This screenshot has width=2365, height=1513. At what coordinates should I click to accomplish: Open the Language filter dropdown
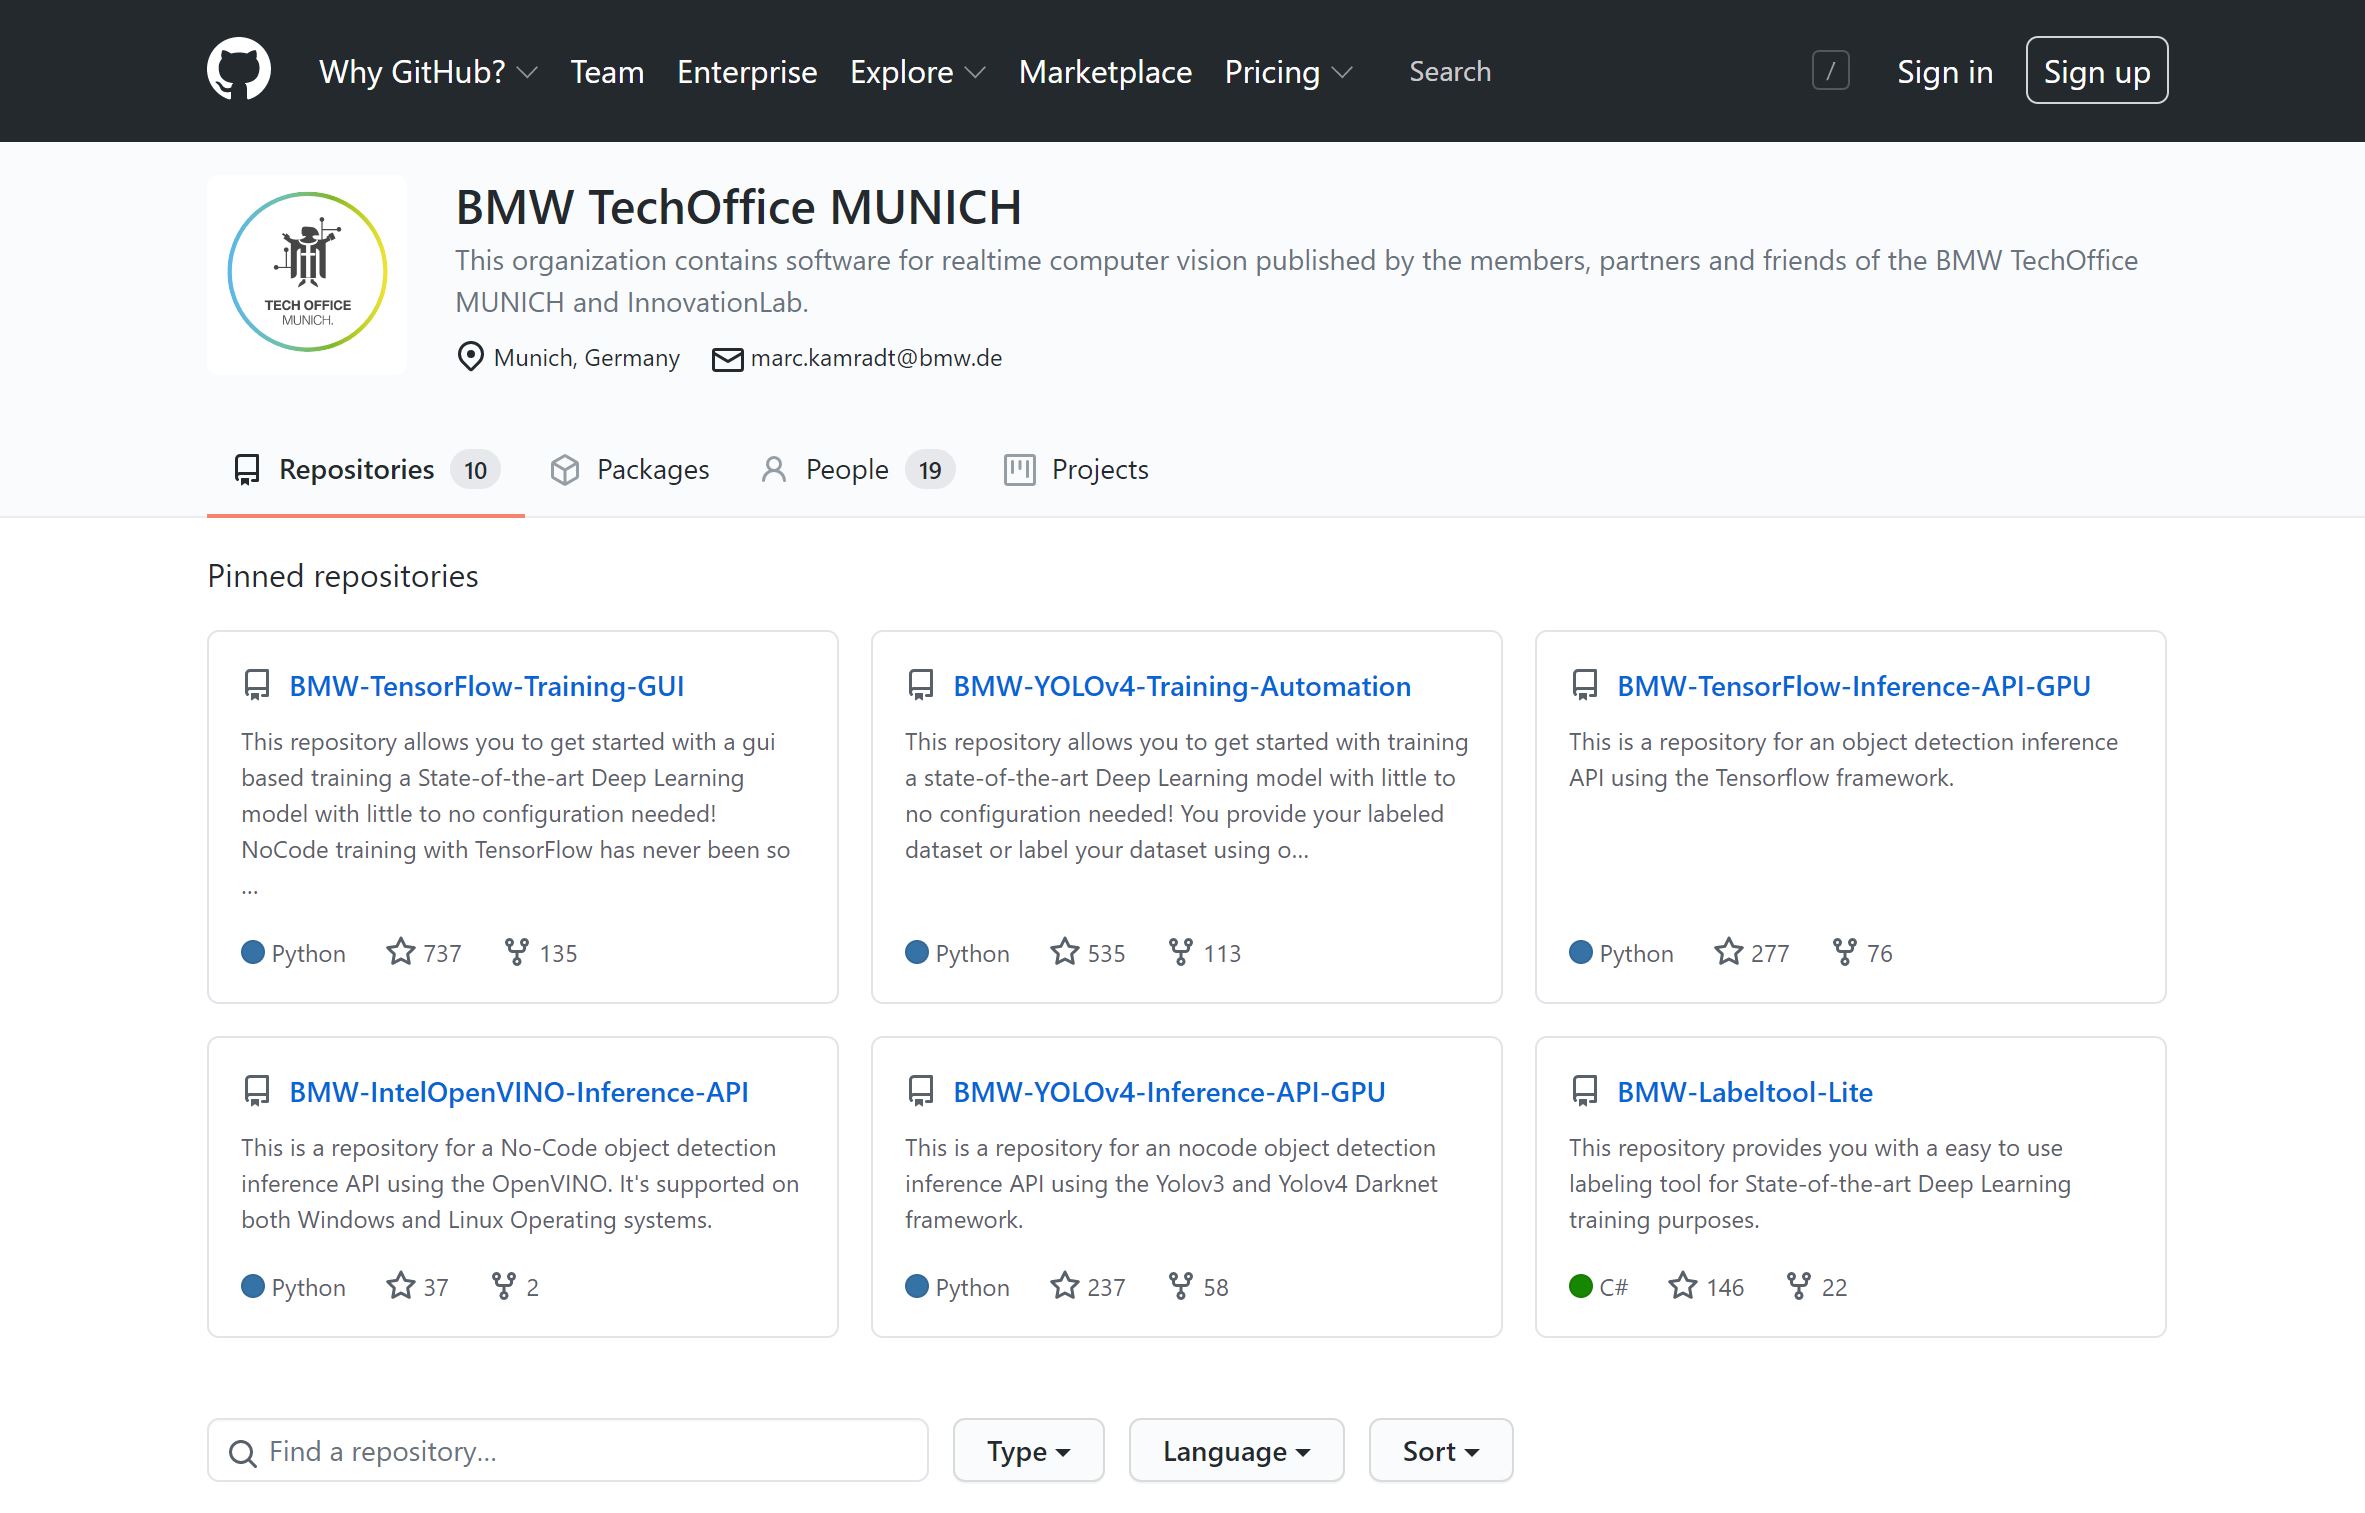point(1236,1451)
